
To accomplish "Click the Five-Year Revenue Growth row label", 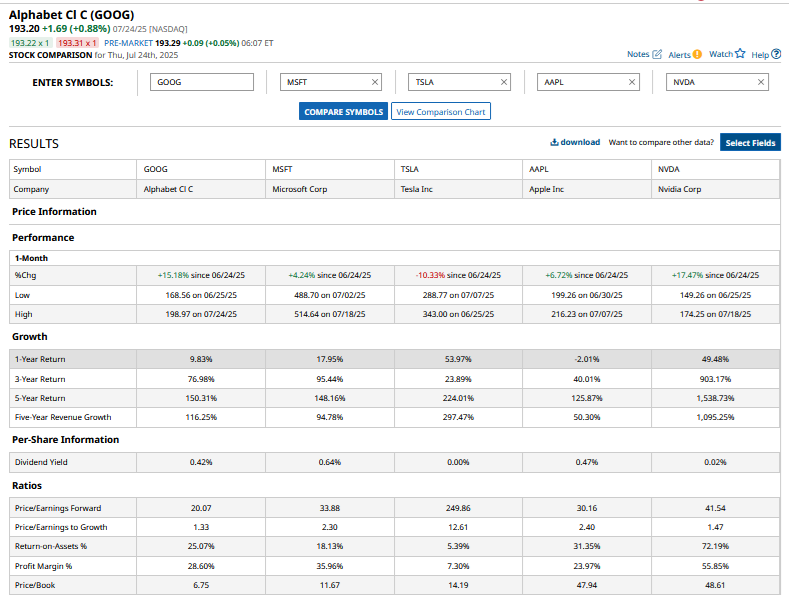I will pyautogui.click(x=63, y=417).
